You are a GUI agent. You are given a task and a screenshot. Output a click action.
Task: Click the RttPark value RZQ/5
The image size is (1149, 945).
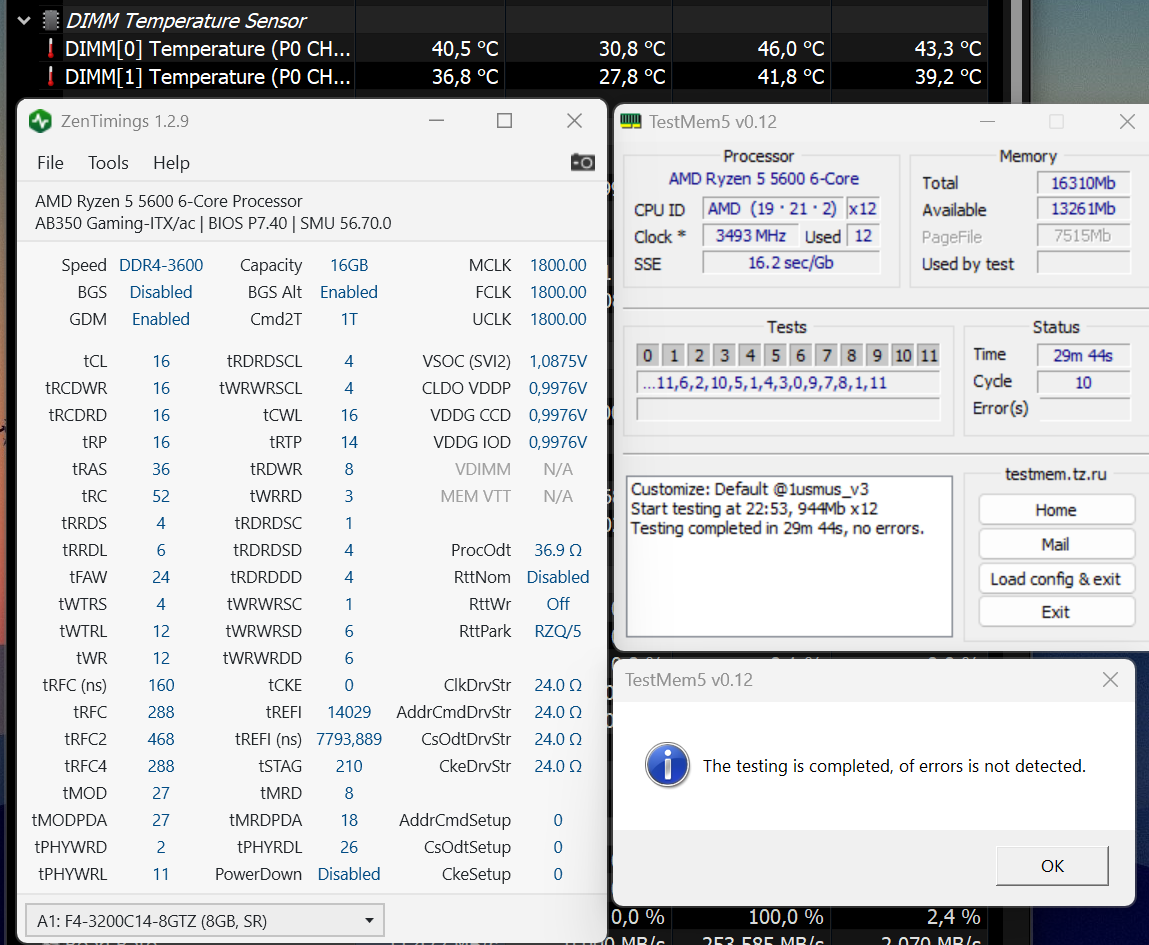click(558, 631)
